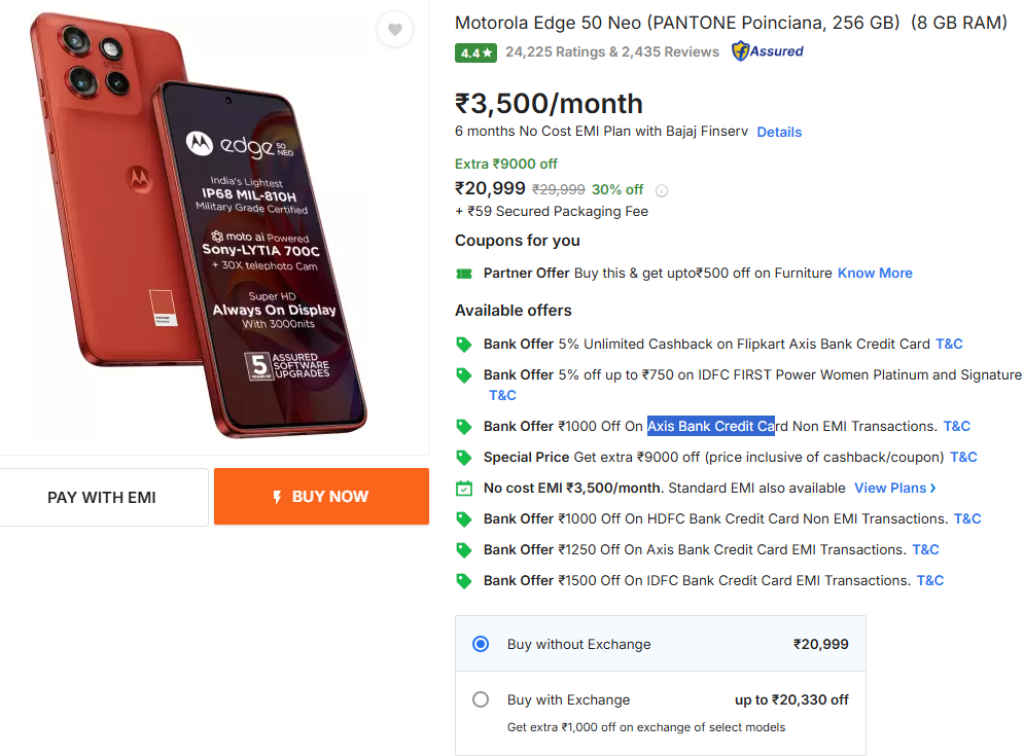
Task: Click the tag icon beside IDFC EMI offer
Action: (464, 580)
